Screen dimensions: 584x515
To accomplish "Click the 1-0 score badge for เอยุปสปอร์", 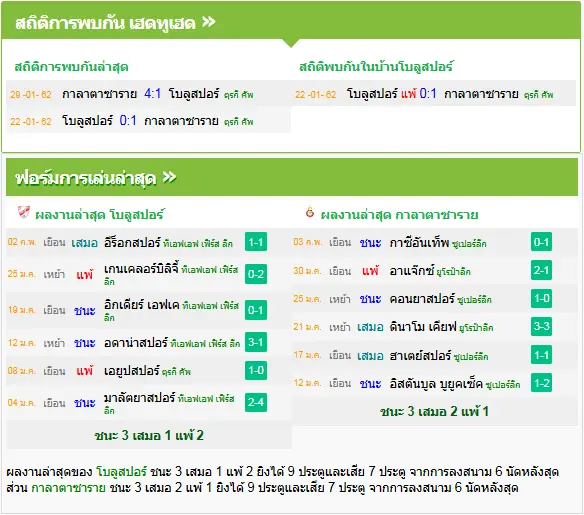I will click(x=256, y=370).
